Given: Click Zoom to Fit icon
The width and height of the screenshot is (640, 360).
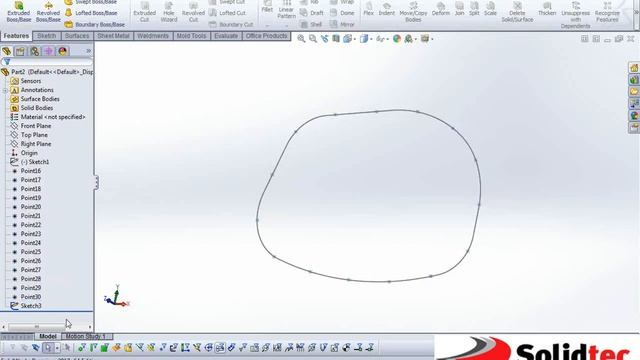Looking at the screenshot, I should click(301, 39).
